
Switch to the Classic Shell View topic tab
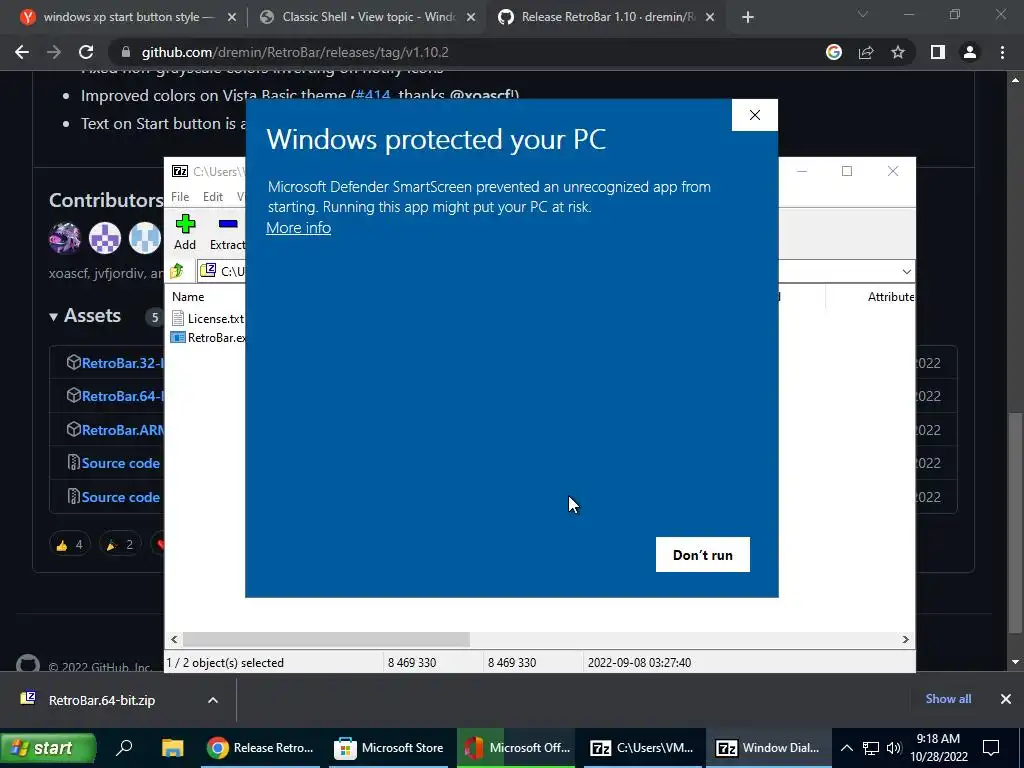(x=368, y=18)
